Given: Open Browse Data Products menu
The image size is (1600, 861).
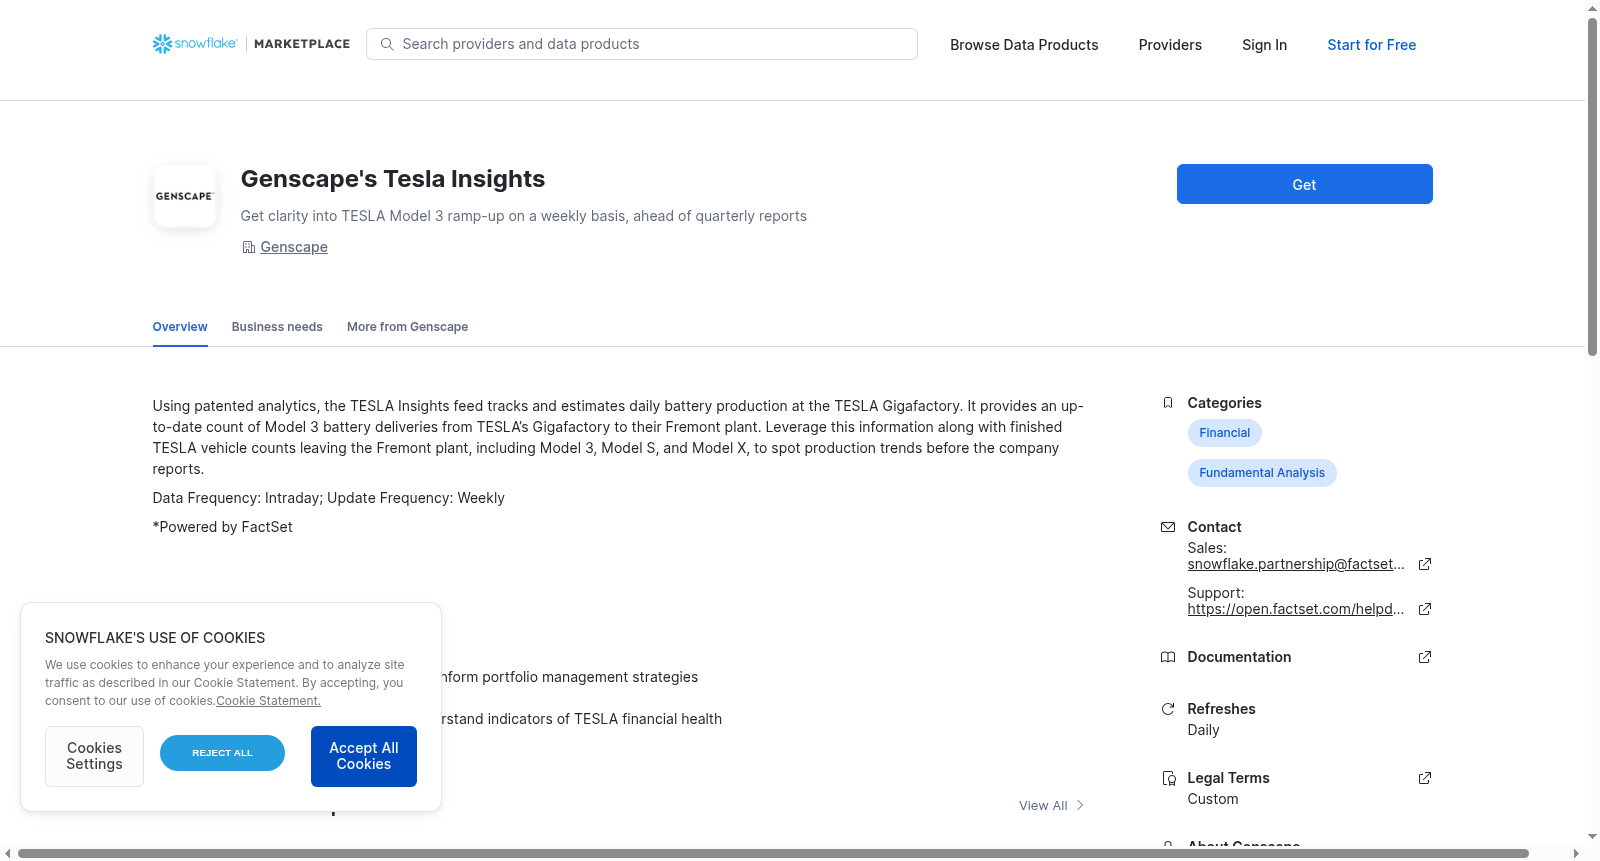Looking at the screenshot, I should point(1024,45).
